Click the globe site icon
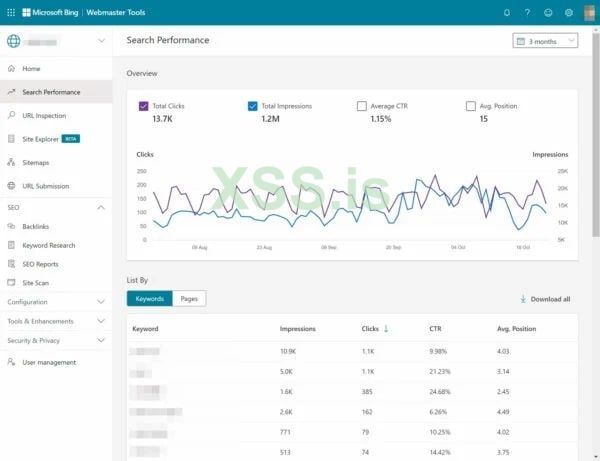 coord(13,41)
